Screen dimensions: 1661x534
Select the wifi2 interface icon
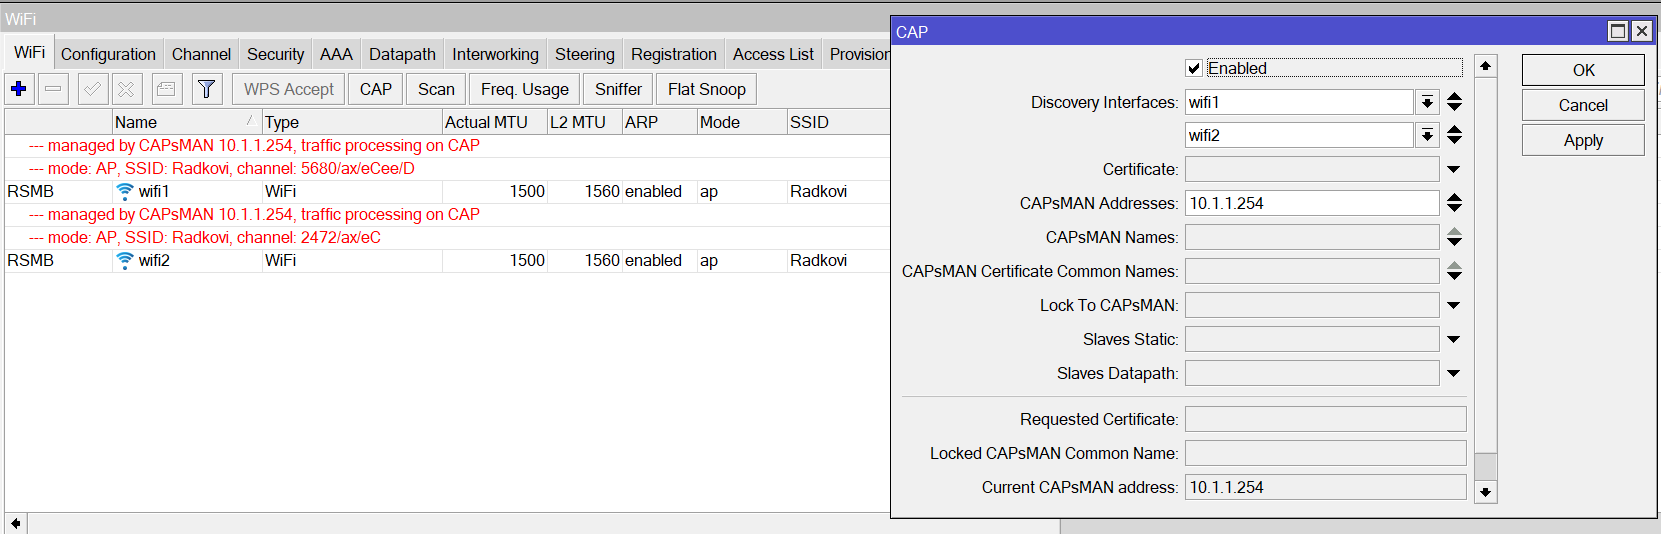pos(125,260)
